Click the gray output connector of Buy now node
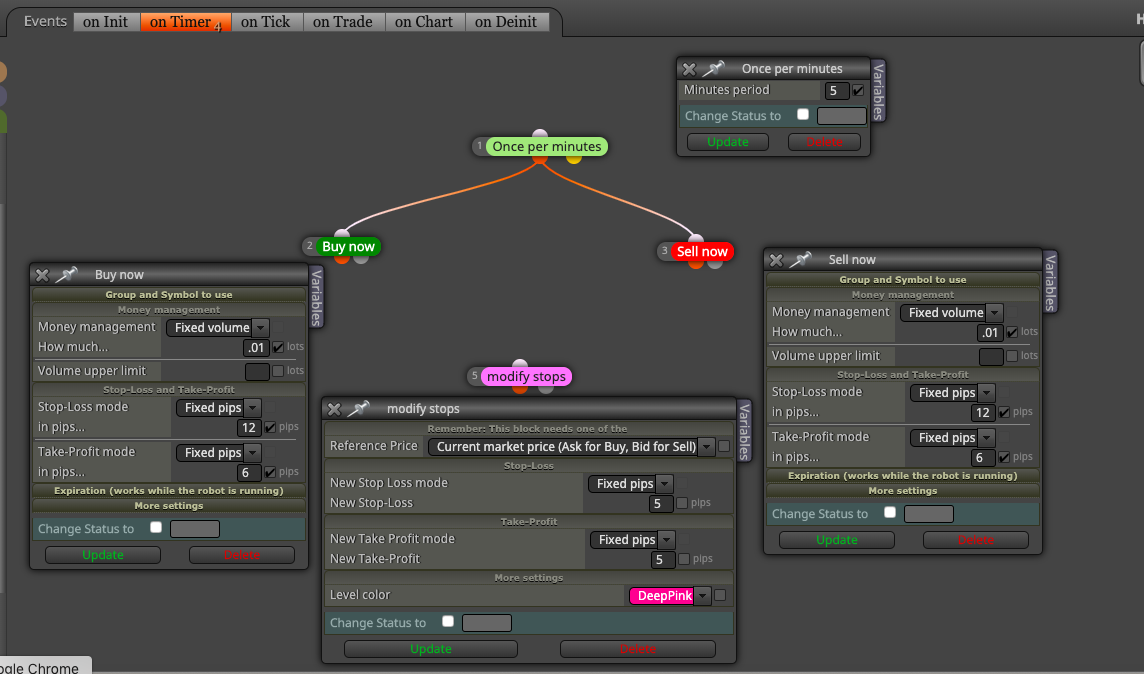The width and height of the screenshot is (1144, 674). click(x=361, y=258)
